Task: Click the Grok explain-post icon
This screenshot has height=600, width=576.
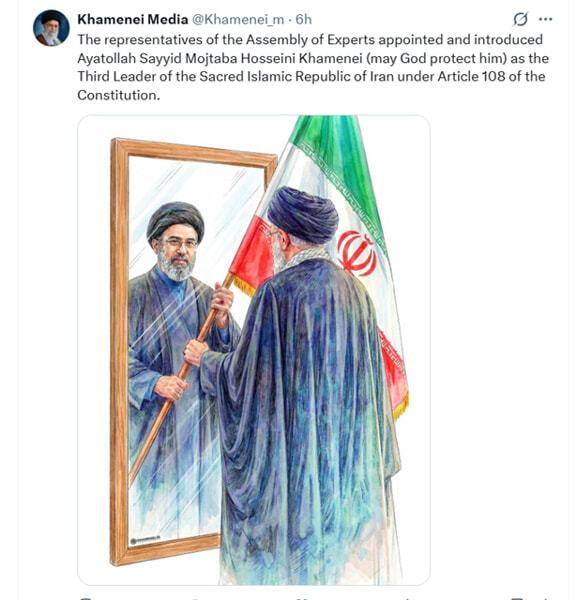Action: [x=520, y=19]
